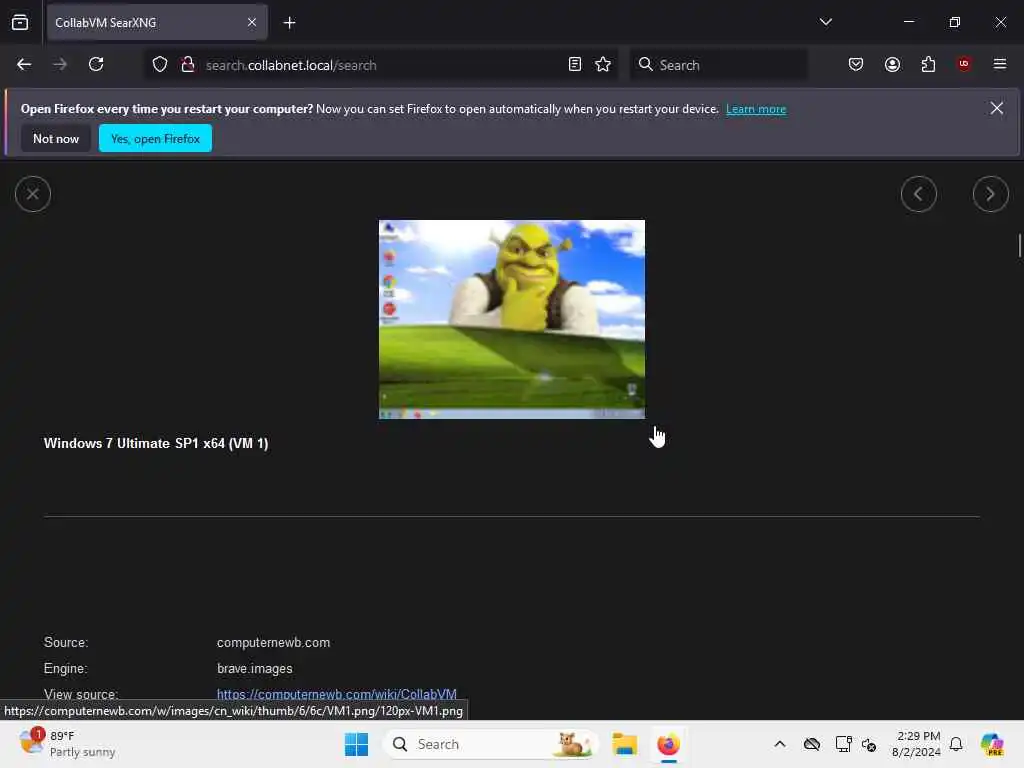Choose Not now in notification

[56, 138]
